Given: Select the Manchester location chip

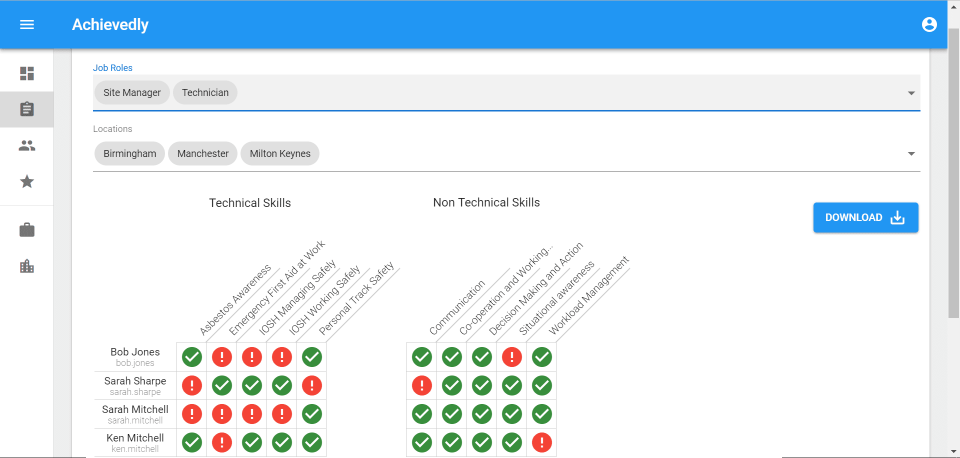Looking at the screenshot, I should (203, 154).
